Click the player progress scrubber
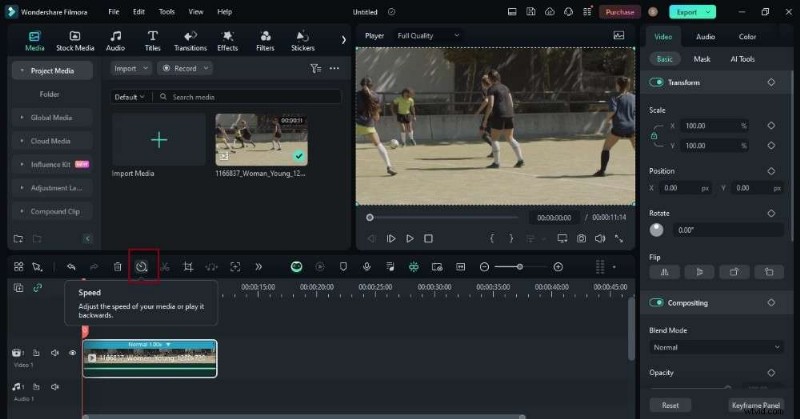Image resolution: width=800 pixels, height=419 pixels. [370, 217]
